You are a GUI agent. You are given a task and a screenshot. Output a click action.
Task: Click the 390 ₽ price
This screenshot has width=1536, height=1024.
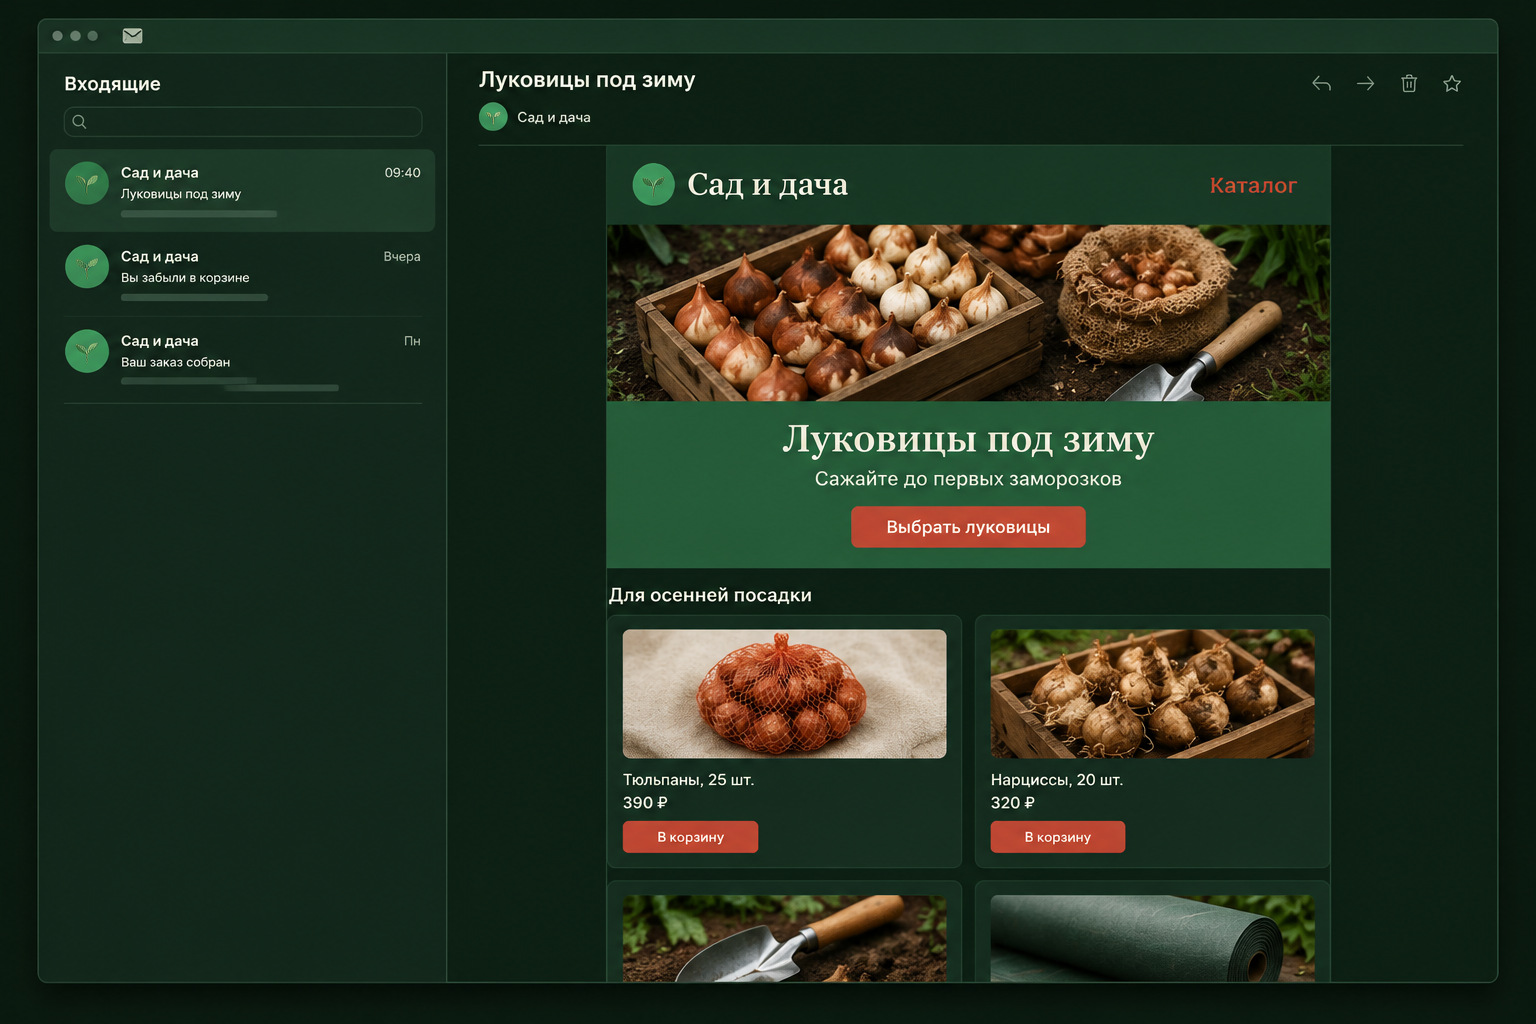click(645, 803)
